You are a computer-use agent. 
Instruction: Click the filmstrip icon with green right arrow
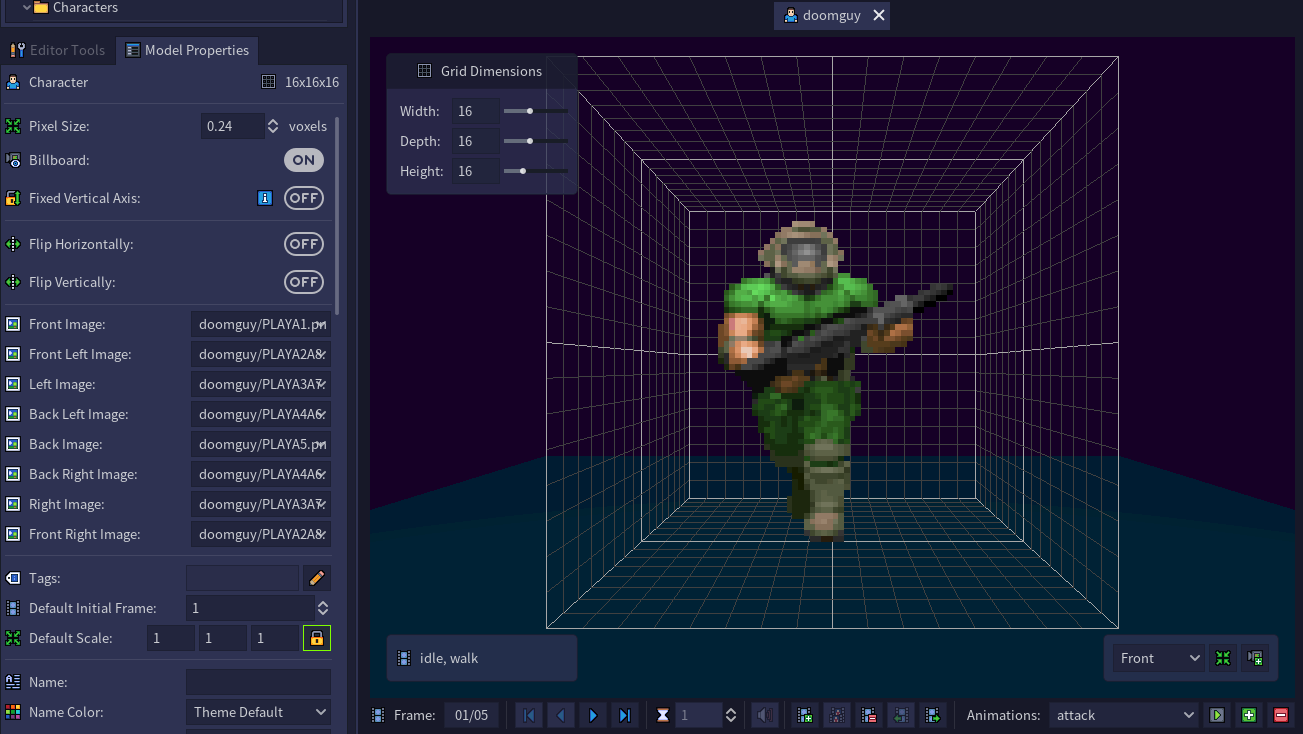[x=933, y=715]
